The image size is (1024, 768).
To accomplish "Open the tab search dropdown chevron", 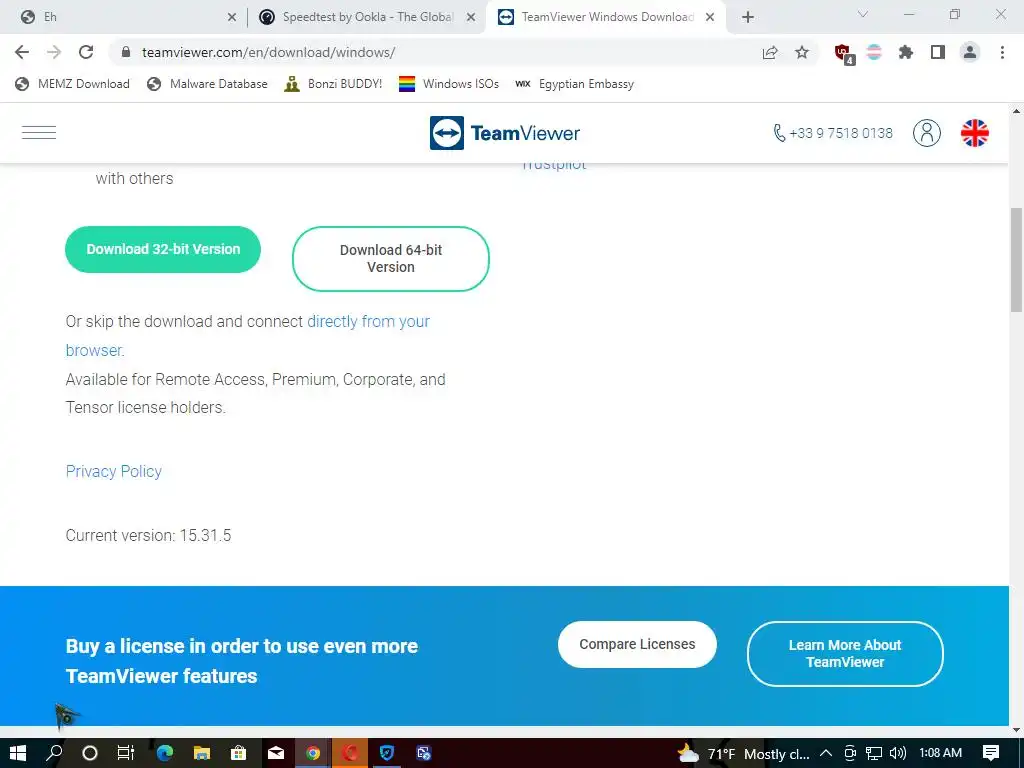I will [x=863, y=14].
